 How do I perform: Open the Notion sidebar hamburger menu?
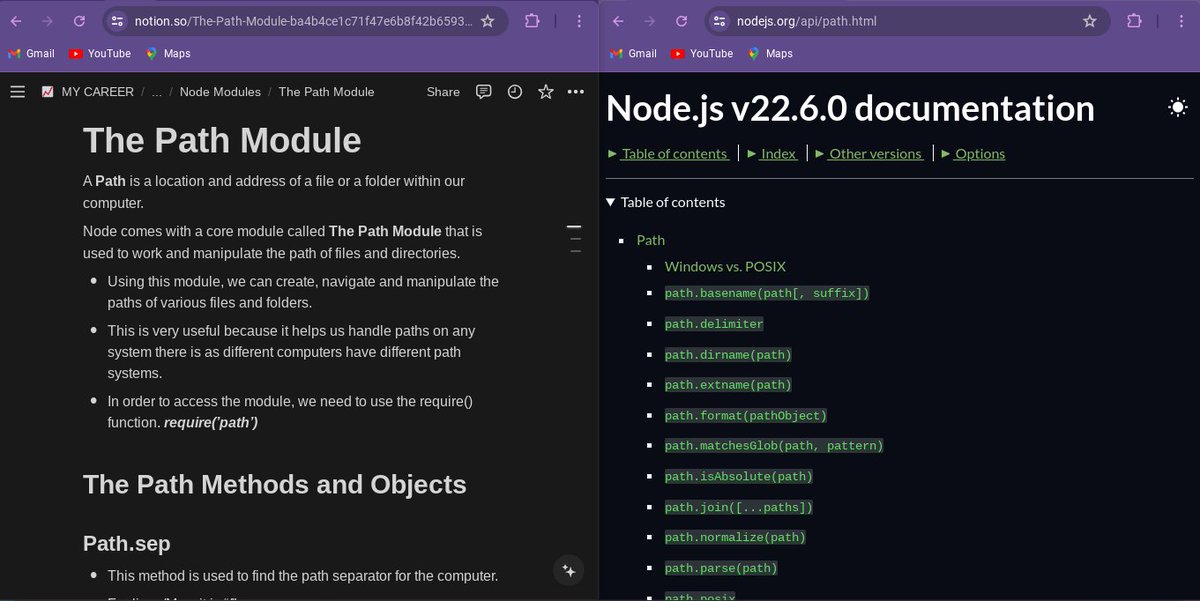coord(17,91)
